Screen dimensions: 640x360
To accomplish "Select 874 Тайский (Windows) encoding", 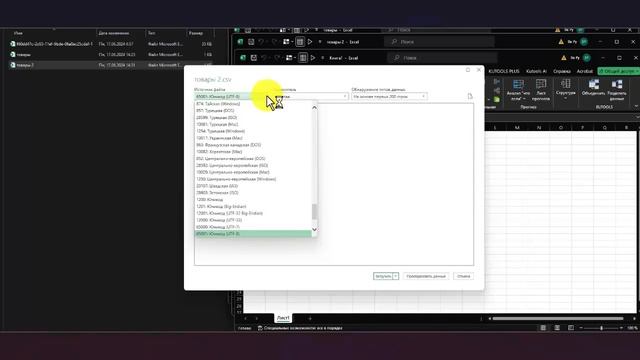I will point(253,104).
